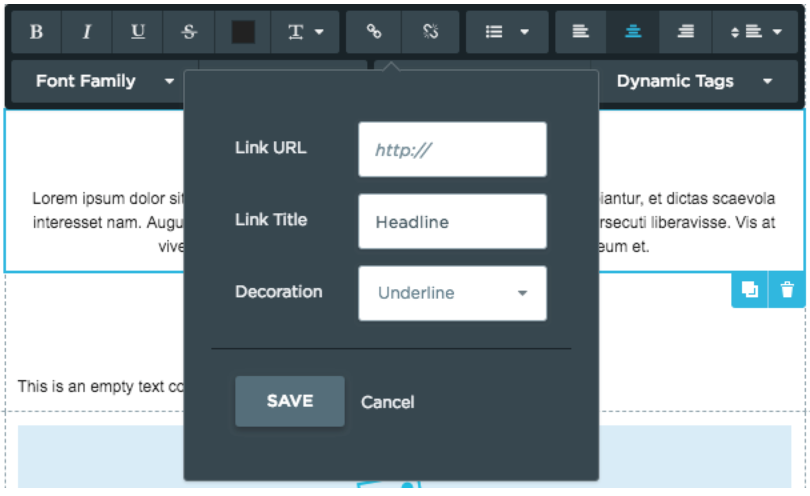Viewport: 810px width, 496px height.
Task: Toggle italic text style
Action: point(87,32)
